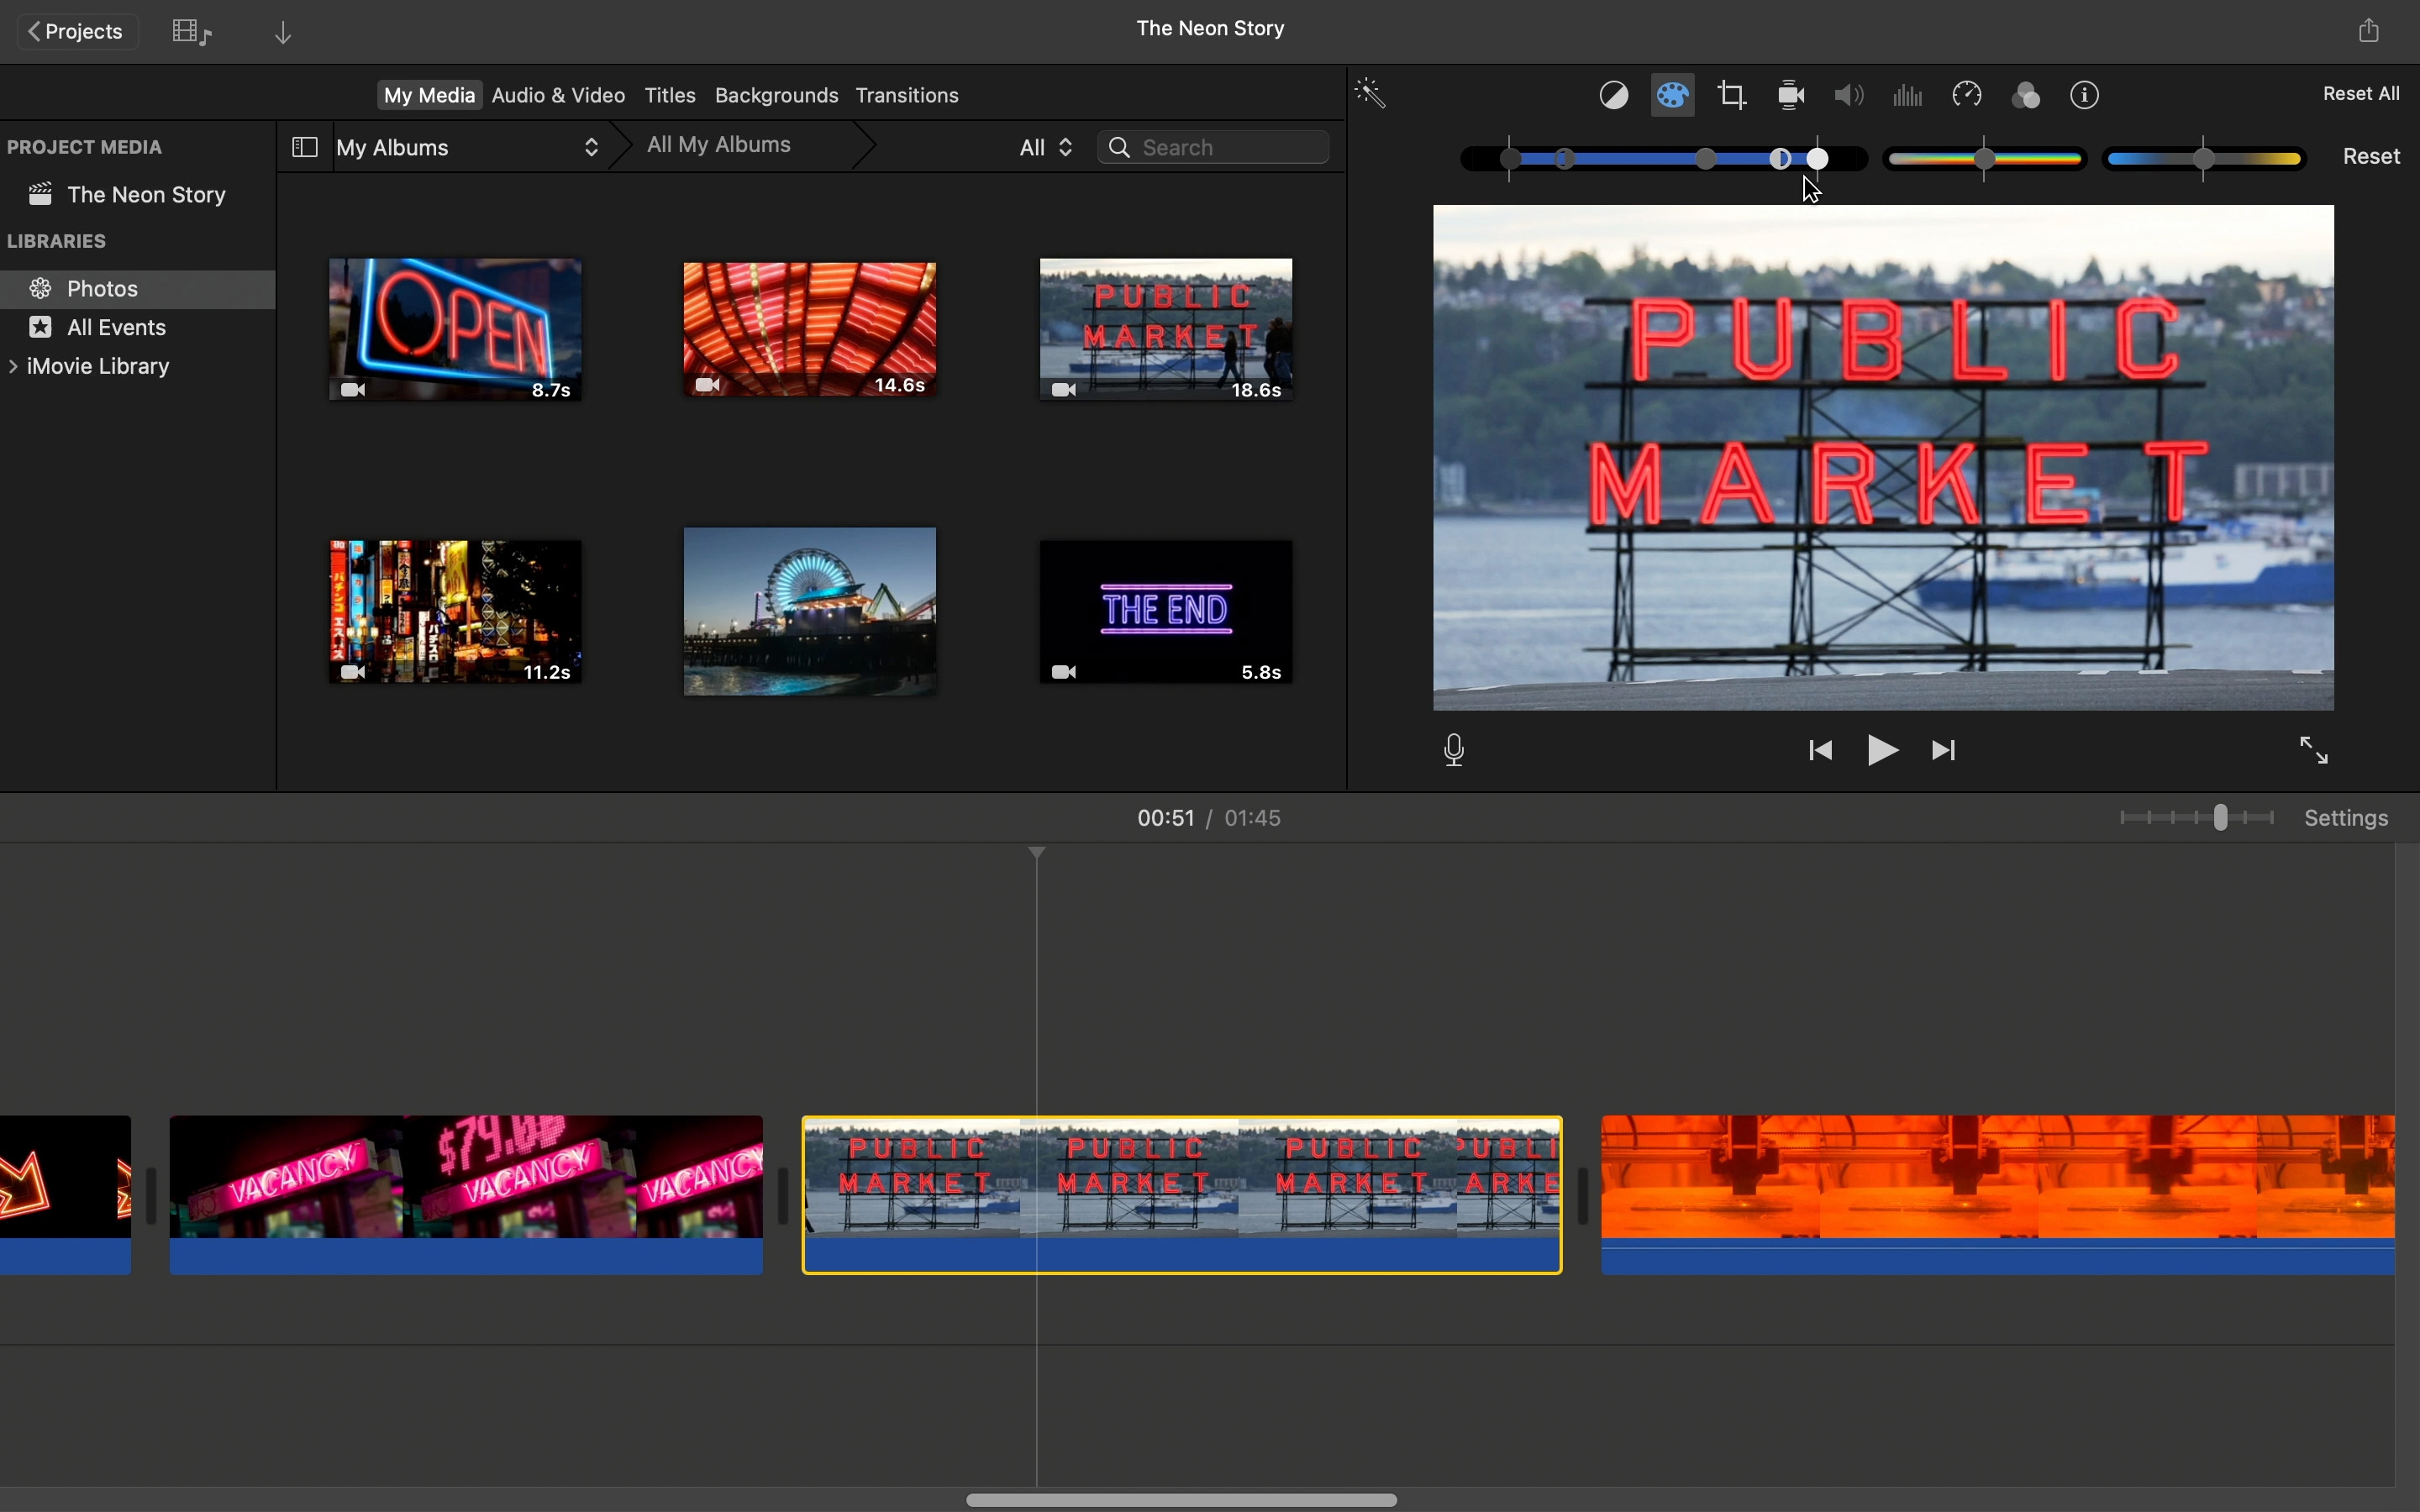Play the video preview
This screenshot has width=2420, height=1512.
coord(1883,750)
